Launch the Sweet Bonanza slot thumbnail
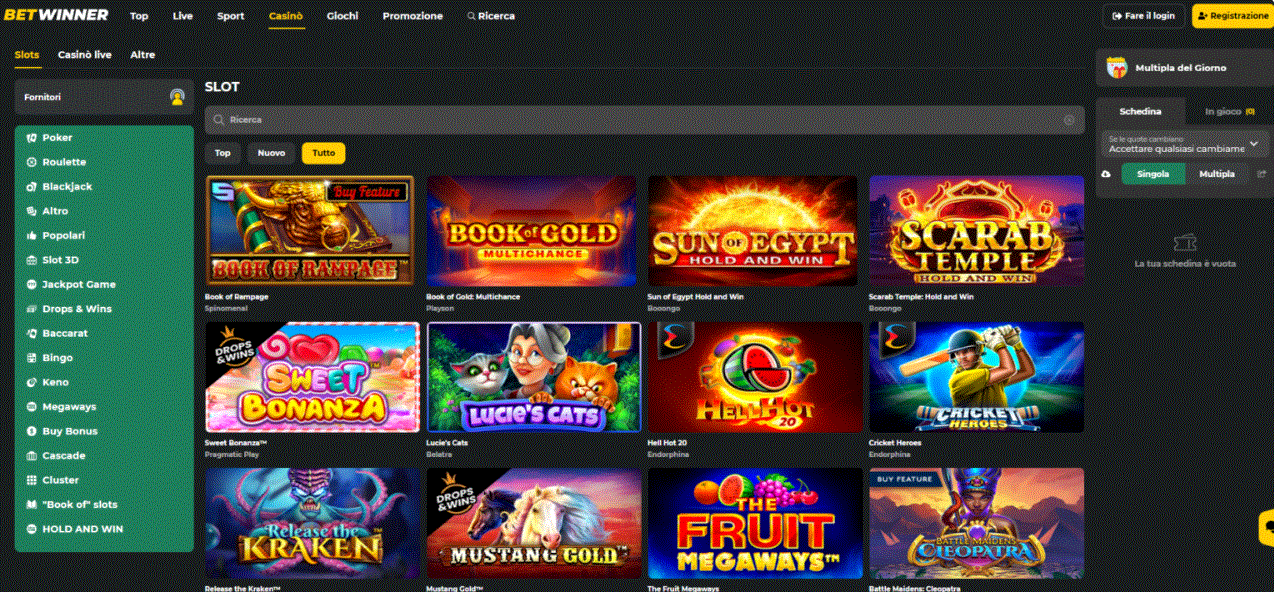The height and width of the screenshot is (592, 1274). click(312, 377)
